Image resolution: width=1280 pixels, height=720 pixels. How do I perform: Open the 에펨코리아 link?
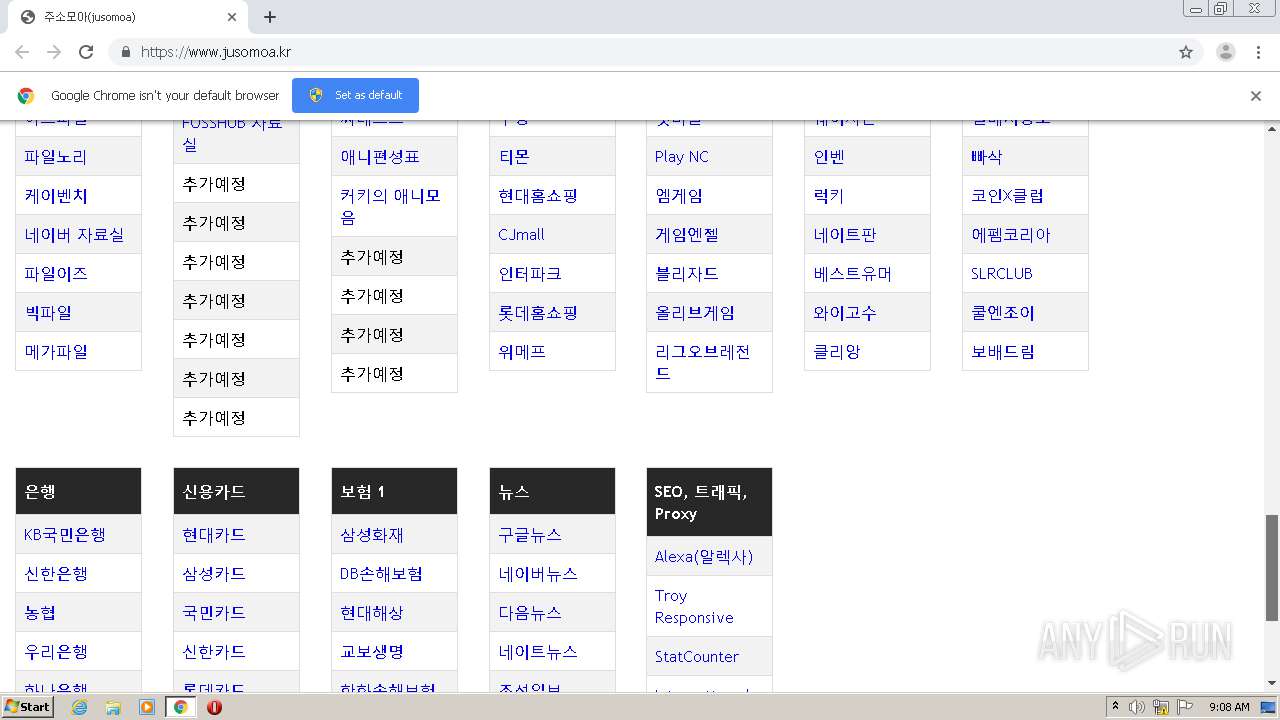pyautogui.click(x=1011, y=235)
